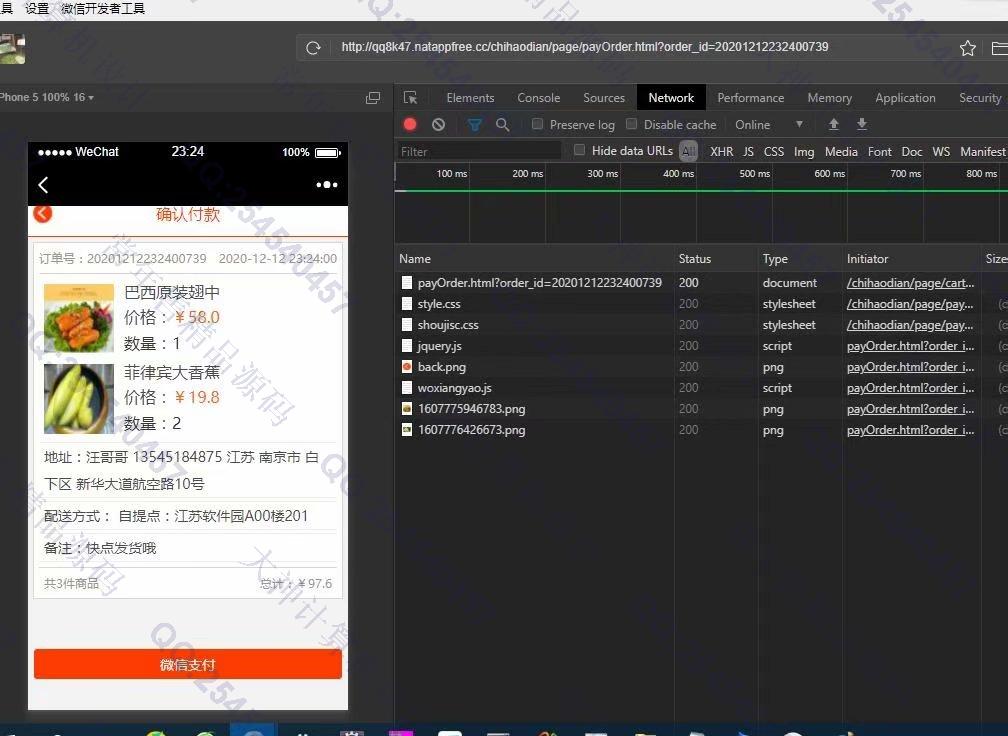
Task: Tap the orange back circle icon
Action: (x=42, y=213)
